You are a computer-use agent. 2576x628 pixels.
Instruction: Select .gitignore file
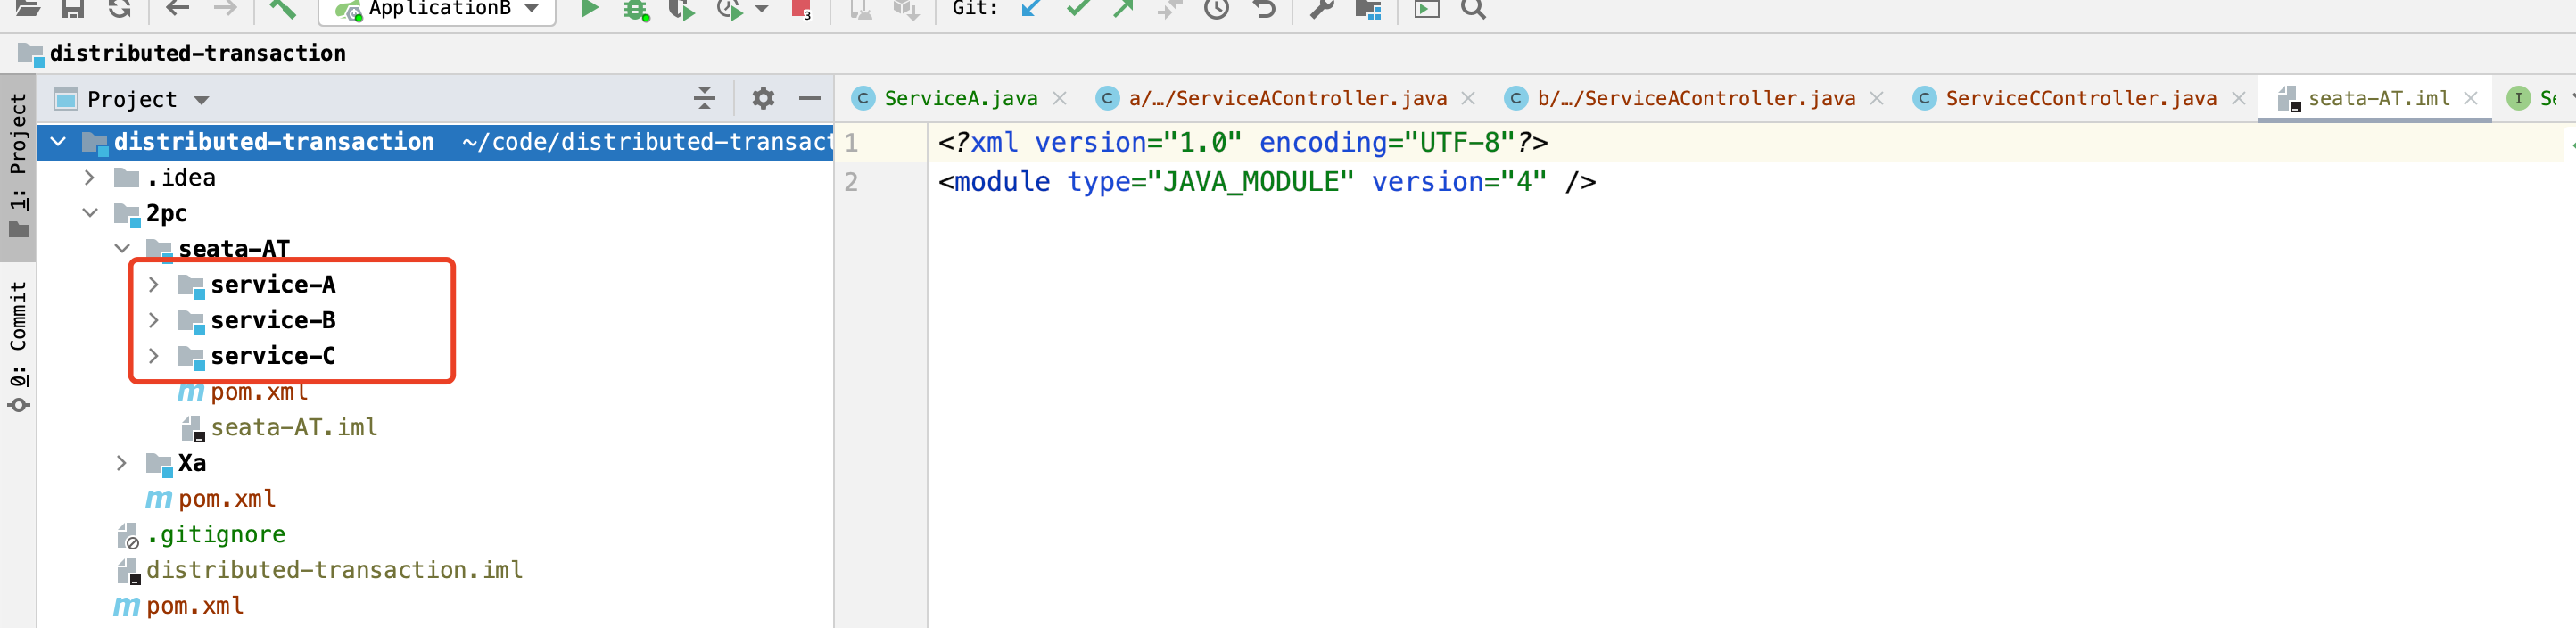216,534
